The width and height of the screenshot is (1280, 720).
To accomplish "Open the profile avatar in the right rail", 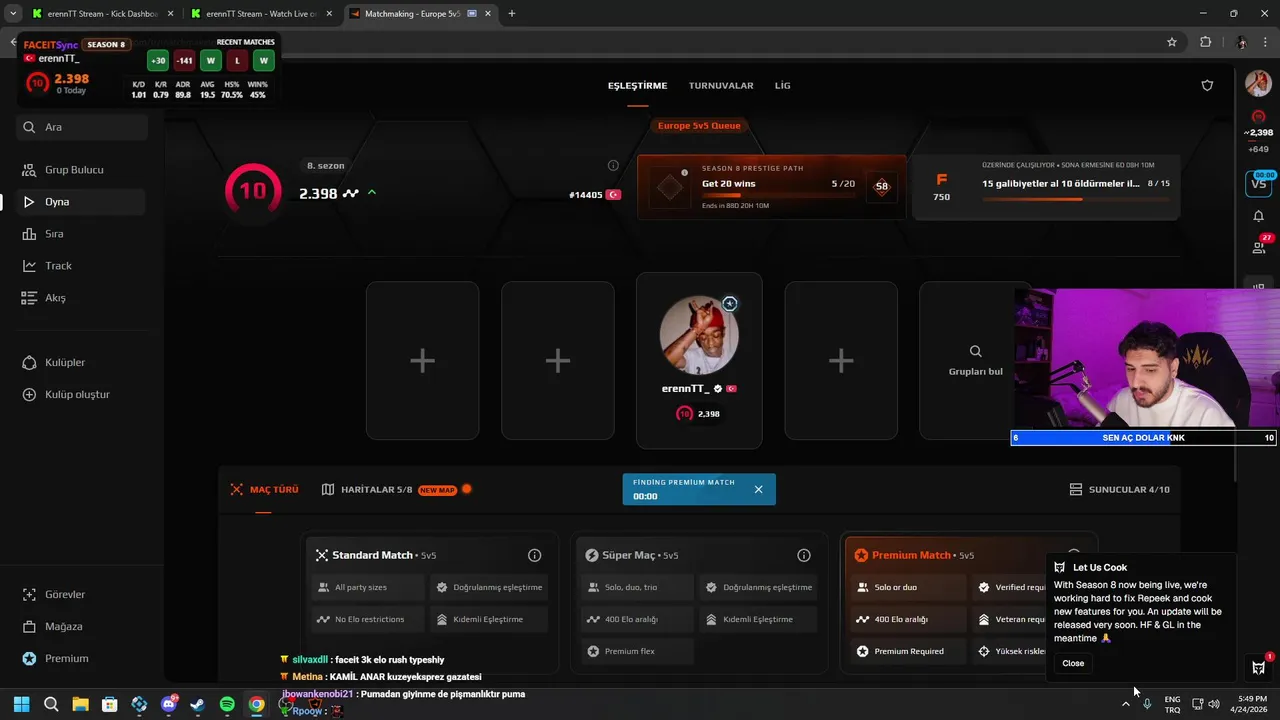I will 1258,84.
